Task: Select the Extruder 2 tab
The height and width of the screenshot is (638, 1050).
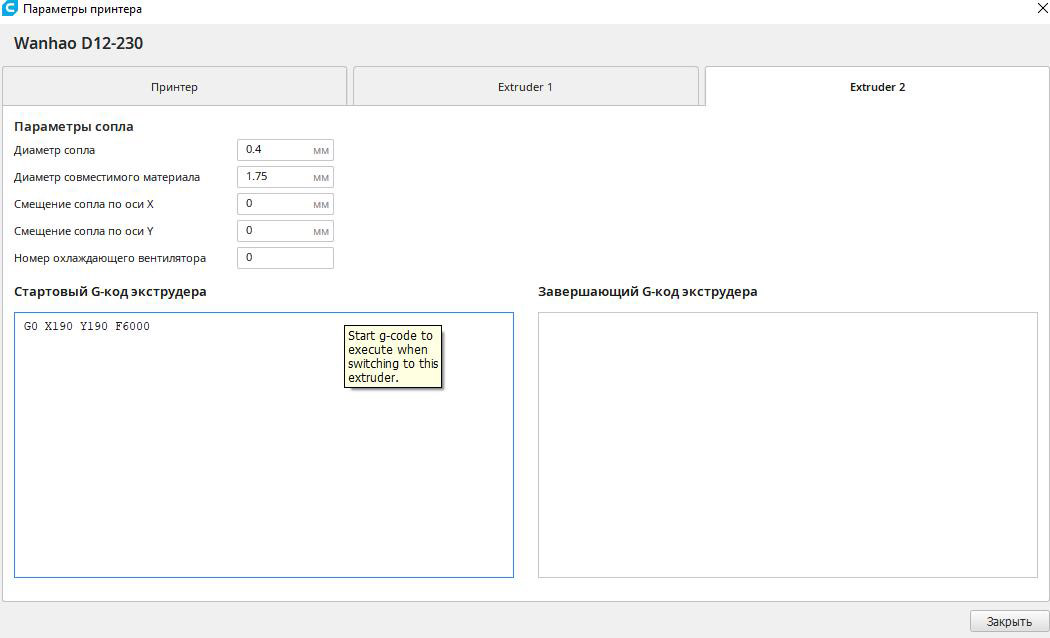Action: click(x=877, y=87)
